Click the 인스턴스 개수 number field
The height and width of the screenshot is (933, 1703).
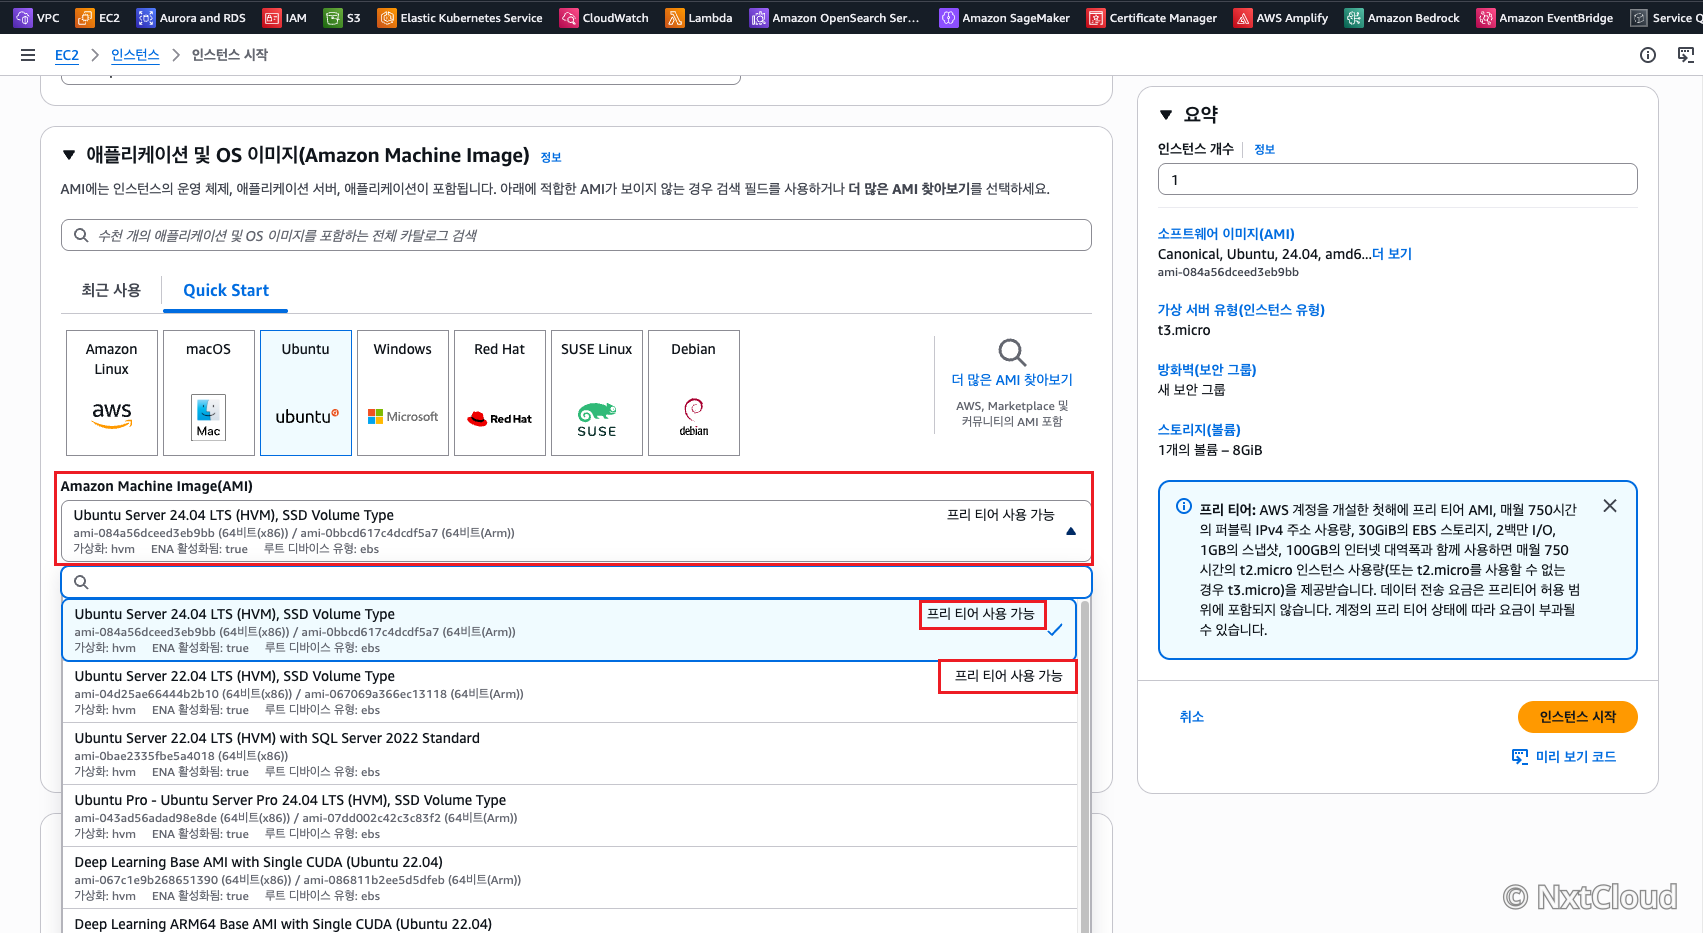click(1398, 179)
